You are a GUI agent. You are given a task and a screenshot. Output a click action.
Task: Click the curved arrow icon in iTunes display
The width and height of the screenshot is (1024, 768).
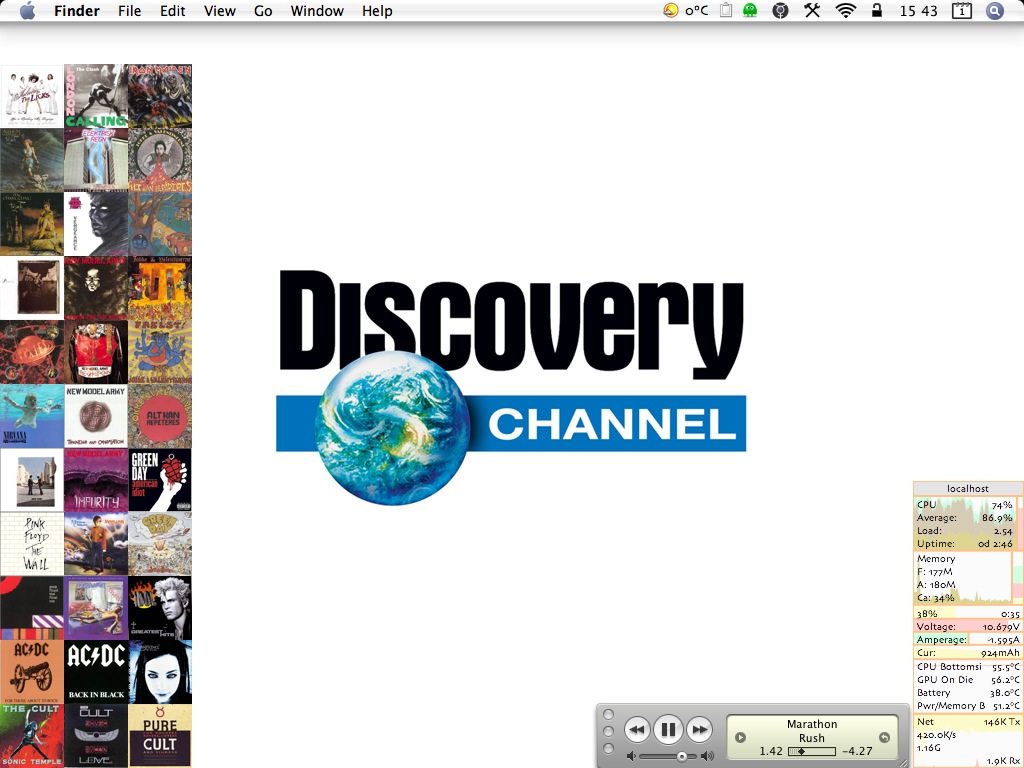[x=884, y=737]
